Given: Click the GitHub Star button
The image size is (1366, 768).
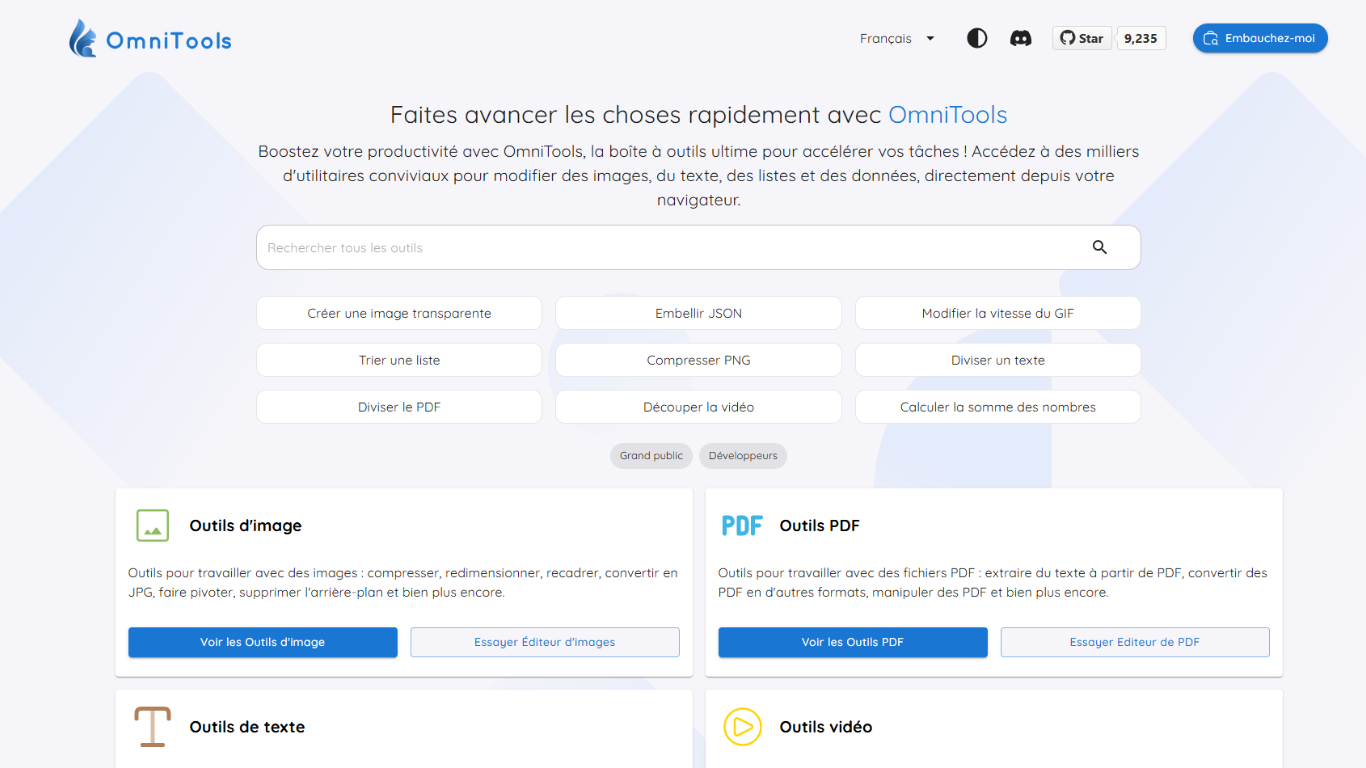Looking at the screenshot, I should pyautogui.click(x=1082, y=38).
